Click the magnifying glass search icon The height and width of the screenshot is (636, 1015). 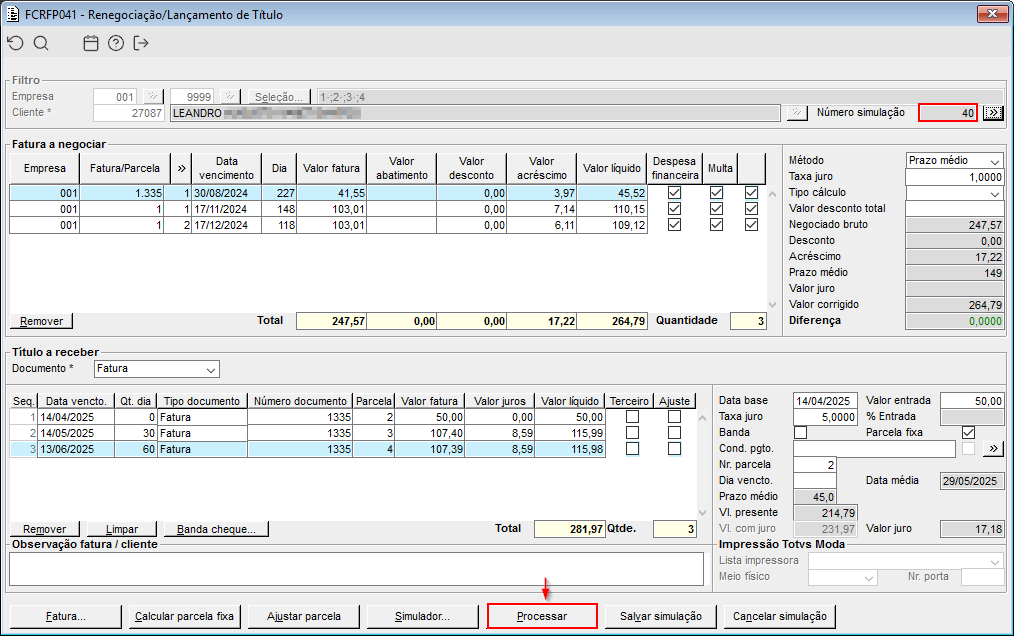pos(41,43)
